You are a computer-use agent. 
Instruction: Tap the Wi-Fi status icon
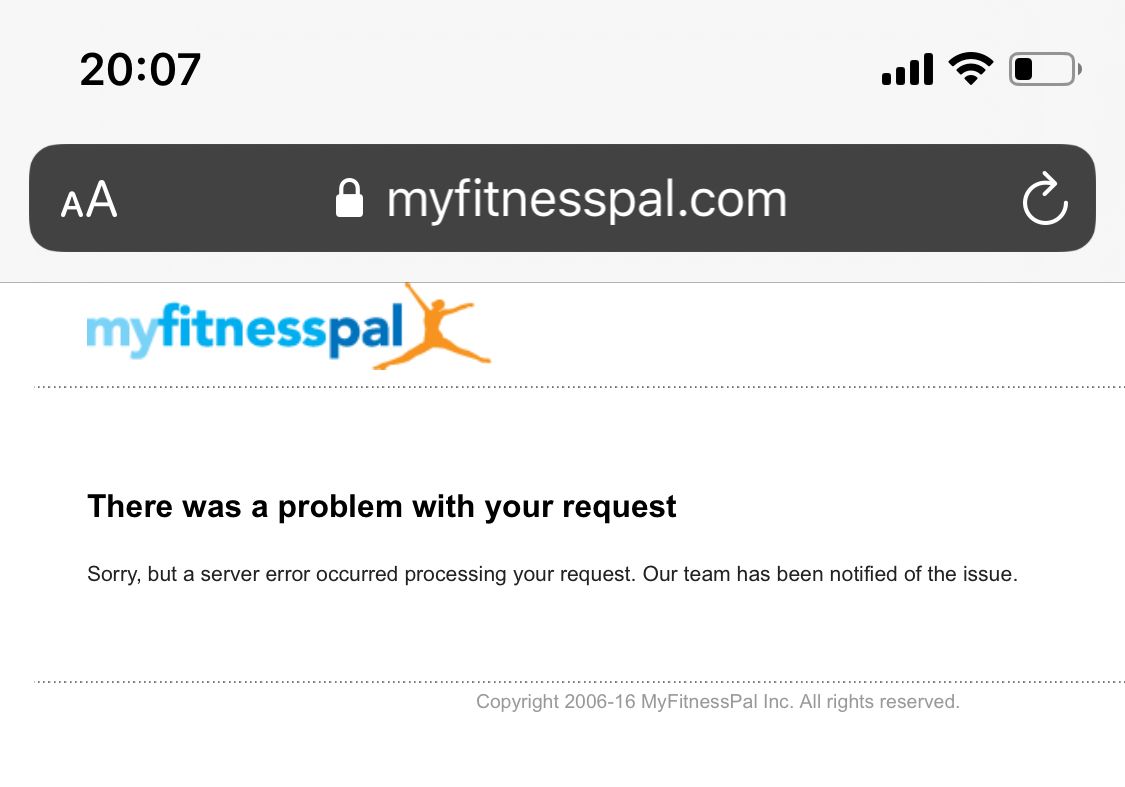970,69
